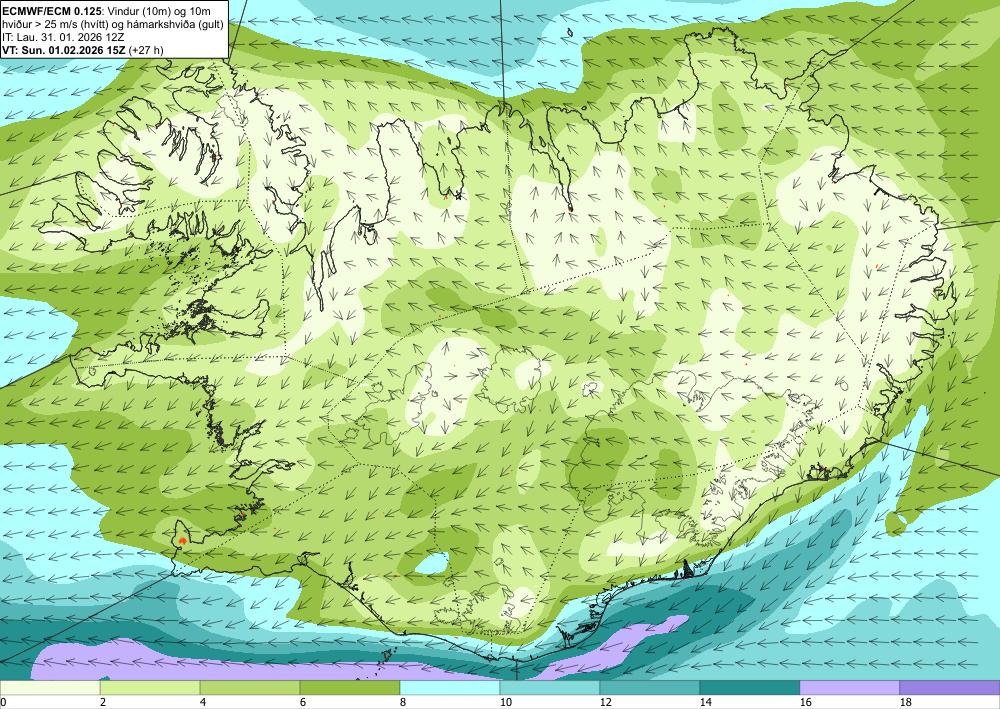Click the 12–14 m/s teal legend swatch
This screenshot has width=1000, height=709.
[x=650, y=687]
